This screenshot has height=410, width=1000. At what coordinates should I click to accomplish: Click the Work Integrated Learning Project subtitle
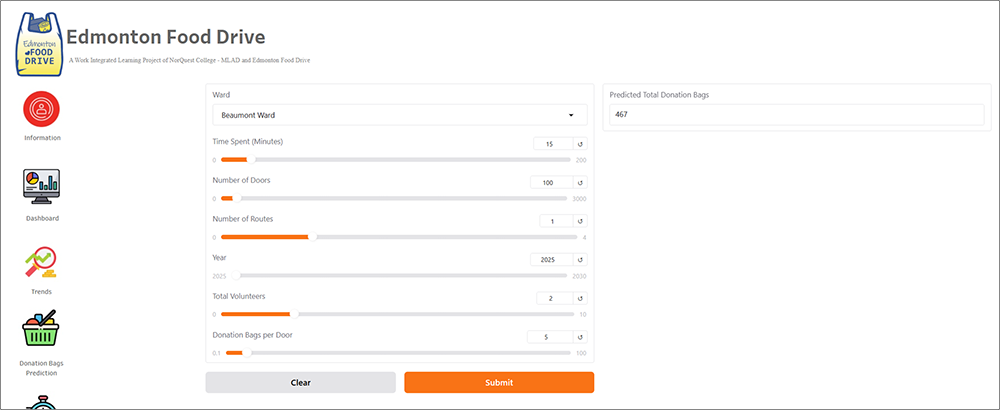click(189, 60)
